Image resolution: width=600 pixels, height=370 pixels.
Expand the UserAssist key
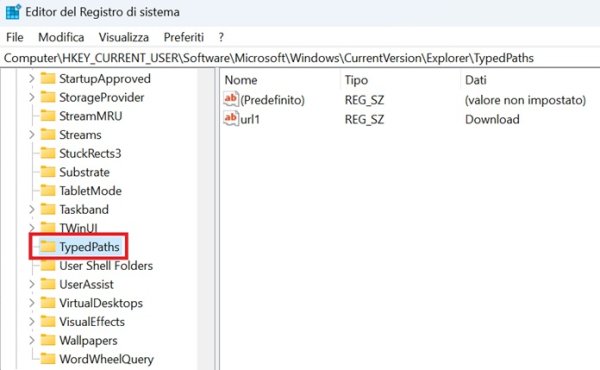click(x=32, y=284)
